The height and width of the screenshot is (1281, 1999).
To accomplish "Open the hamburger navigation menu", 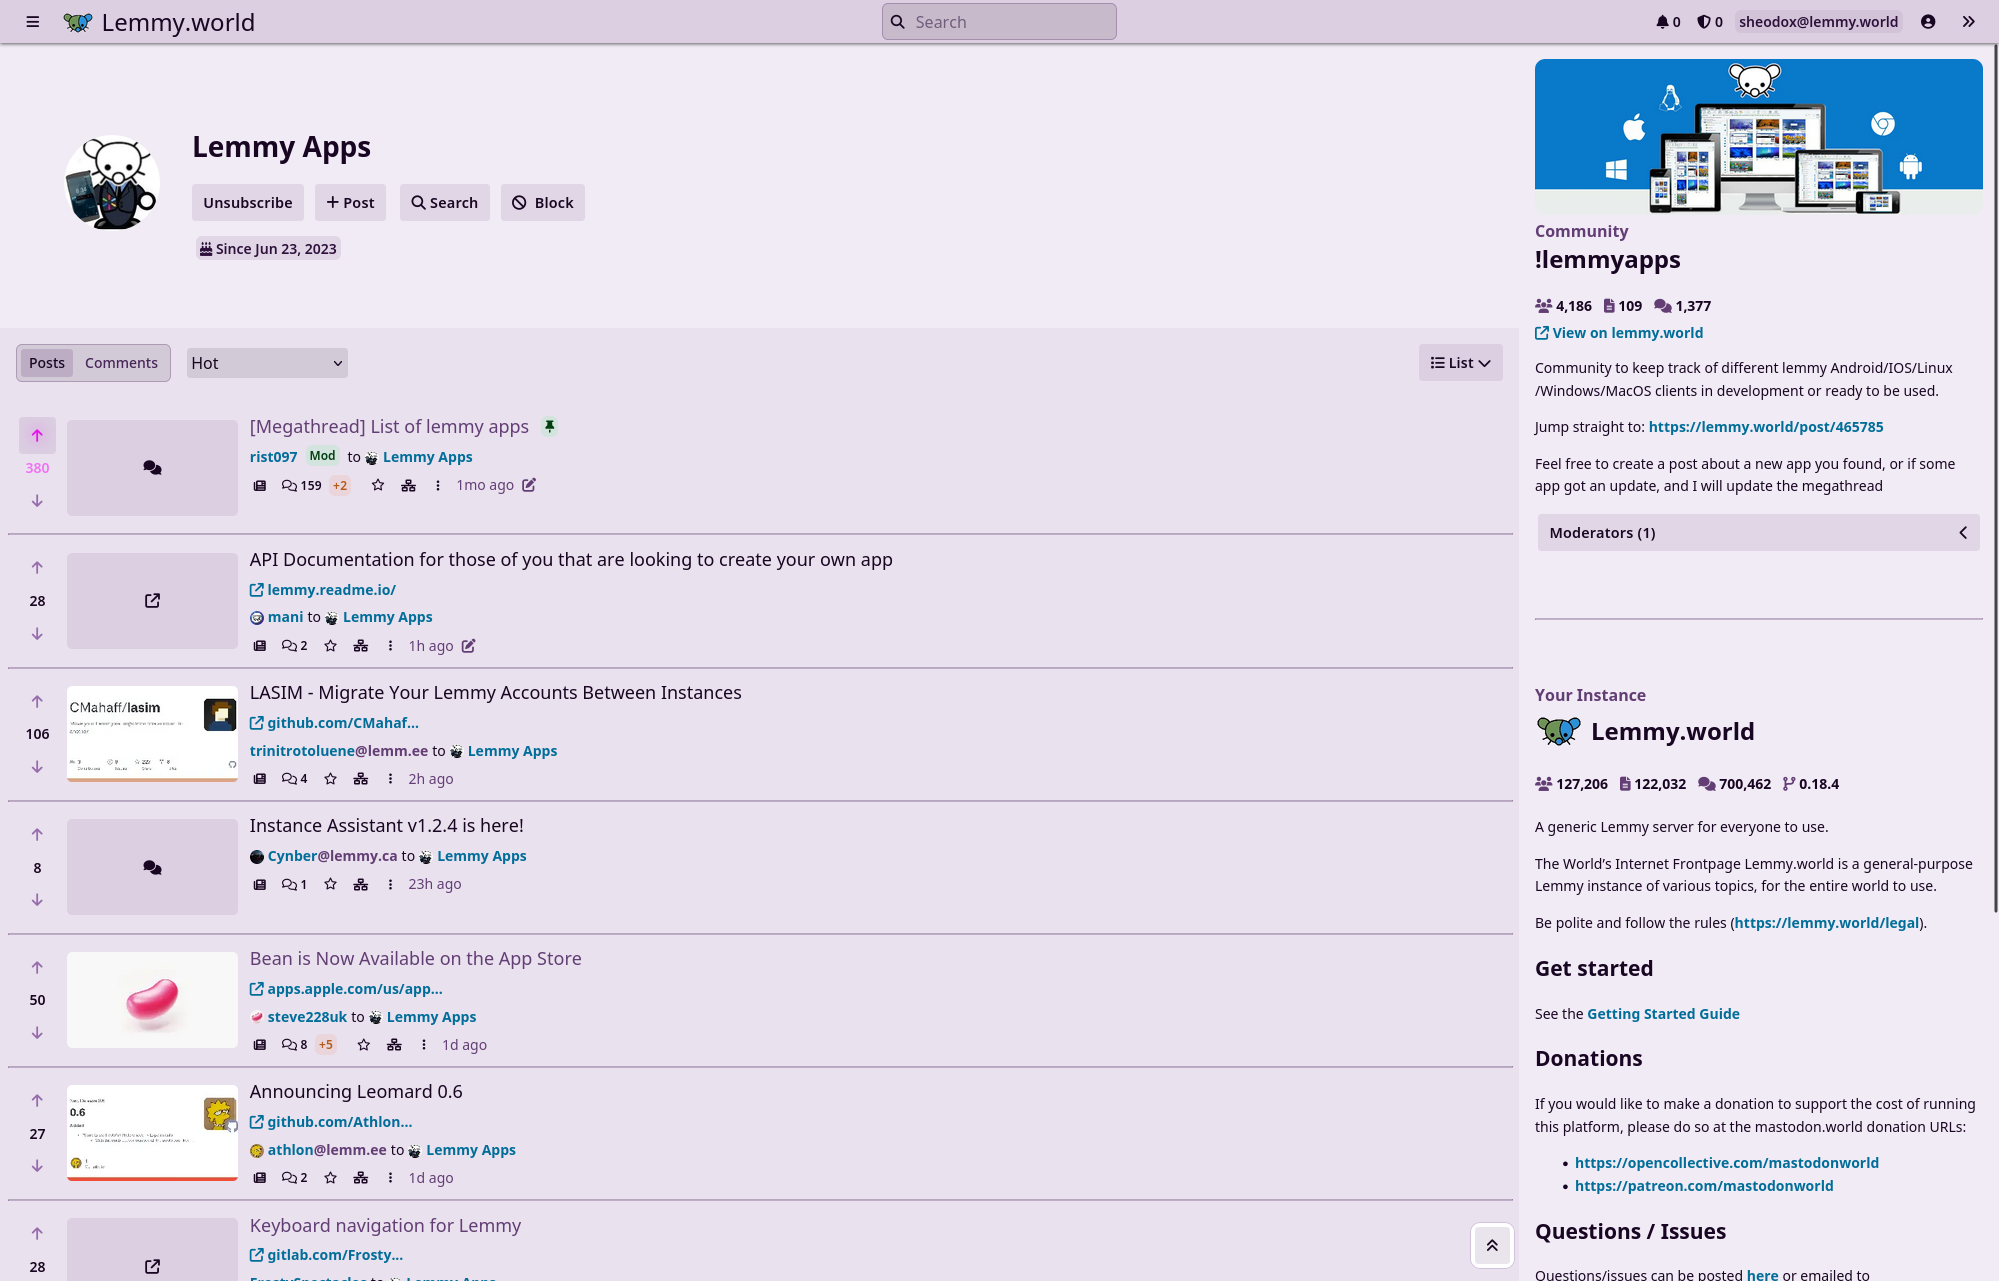I will click(33, 22).
